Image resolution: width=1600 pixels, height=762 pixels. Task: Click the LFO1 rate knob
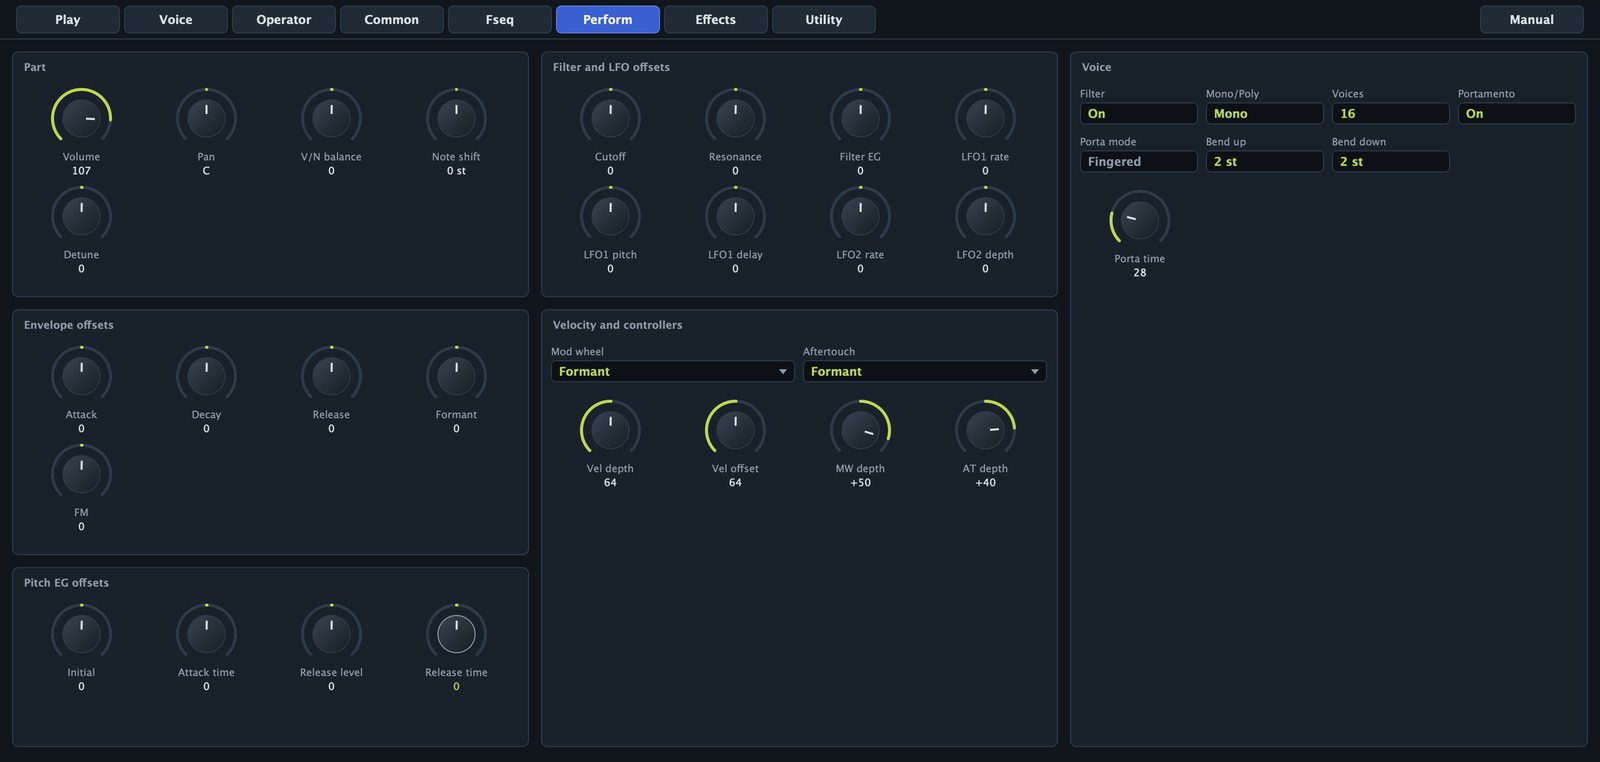point(985,118)
